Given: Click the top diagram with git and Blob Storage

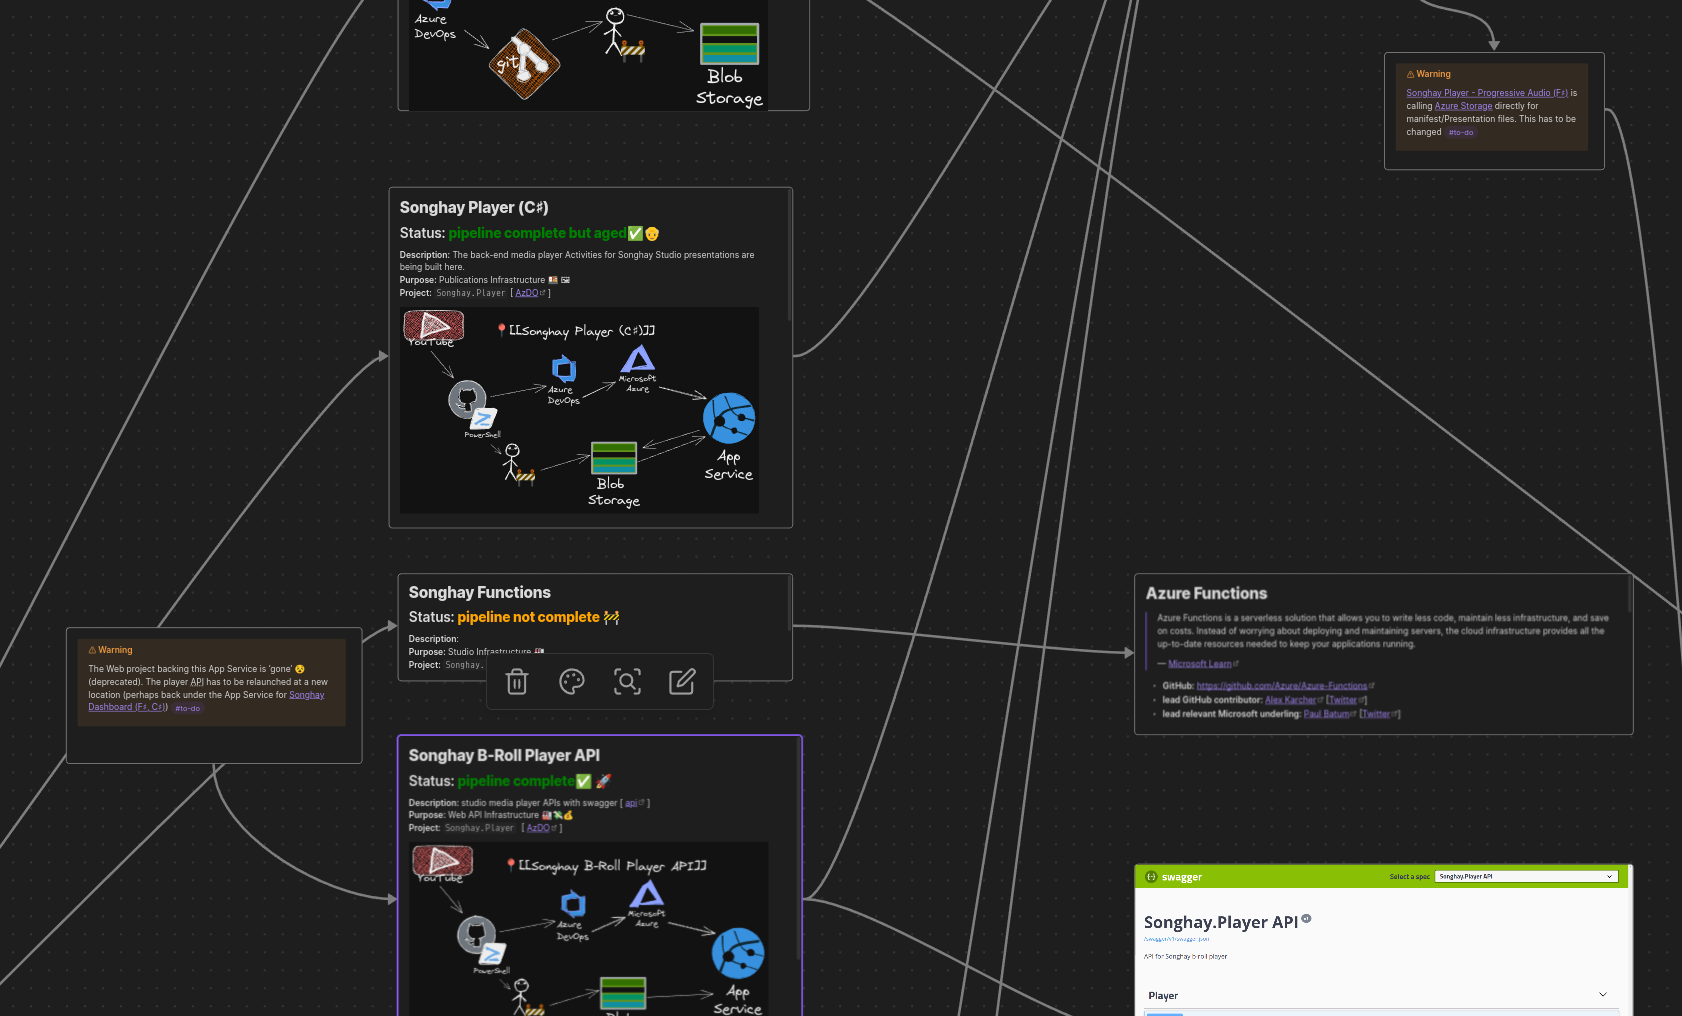Looking at the screenshot, I should point(588,55).
